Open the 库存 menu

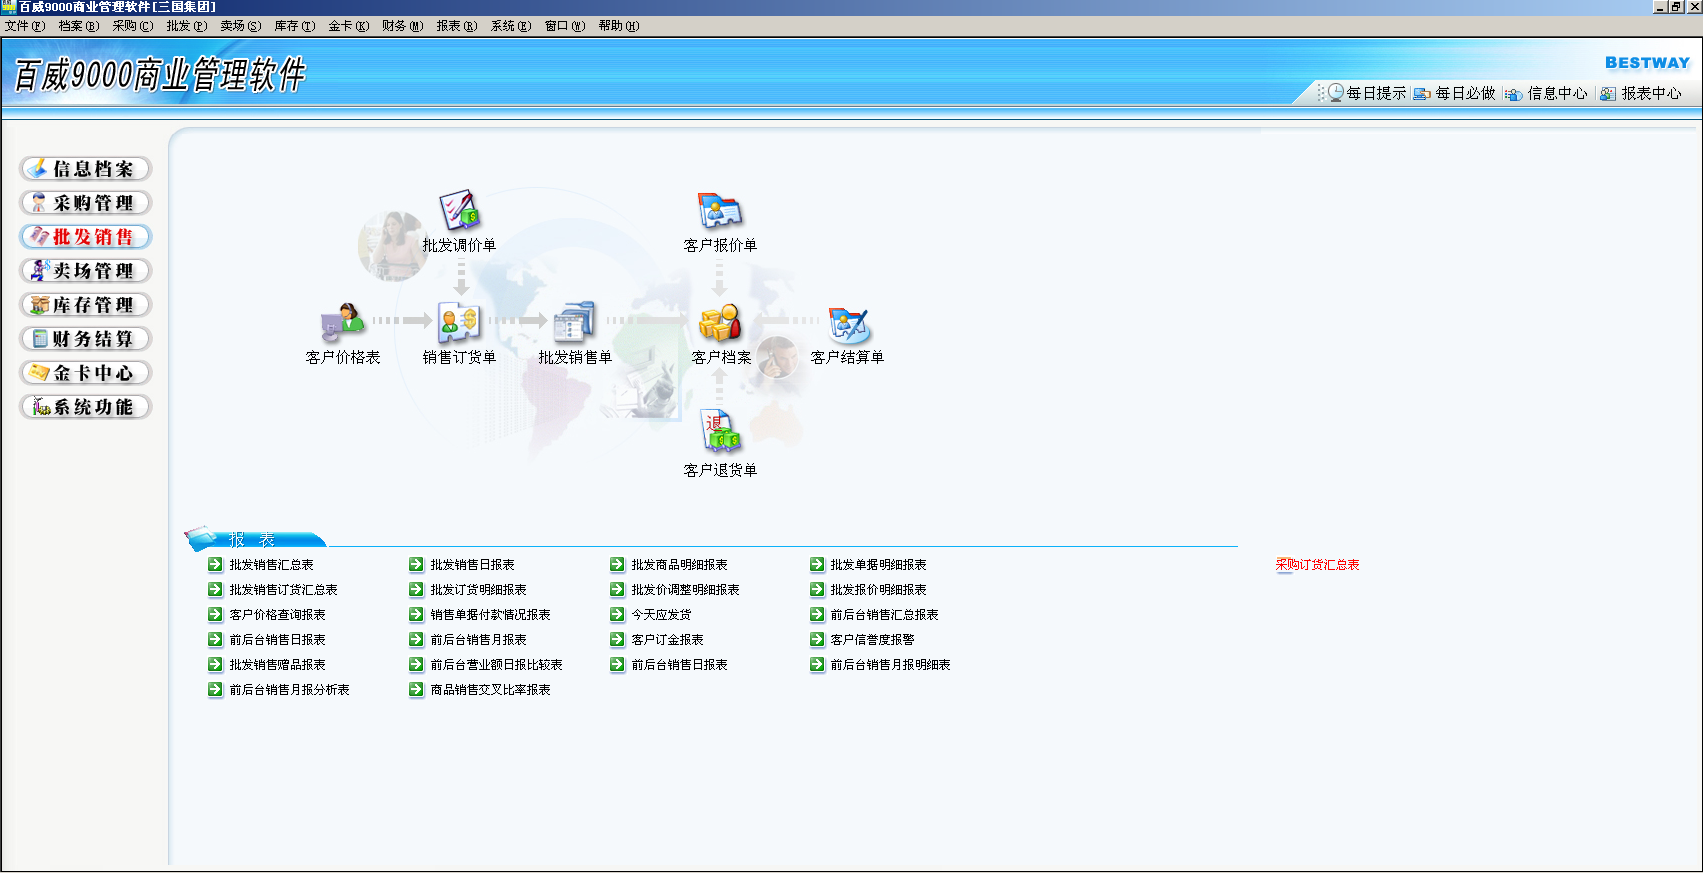(295, 26)
